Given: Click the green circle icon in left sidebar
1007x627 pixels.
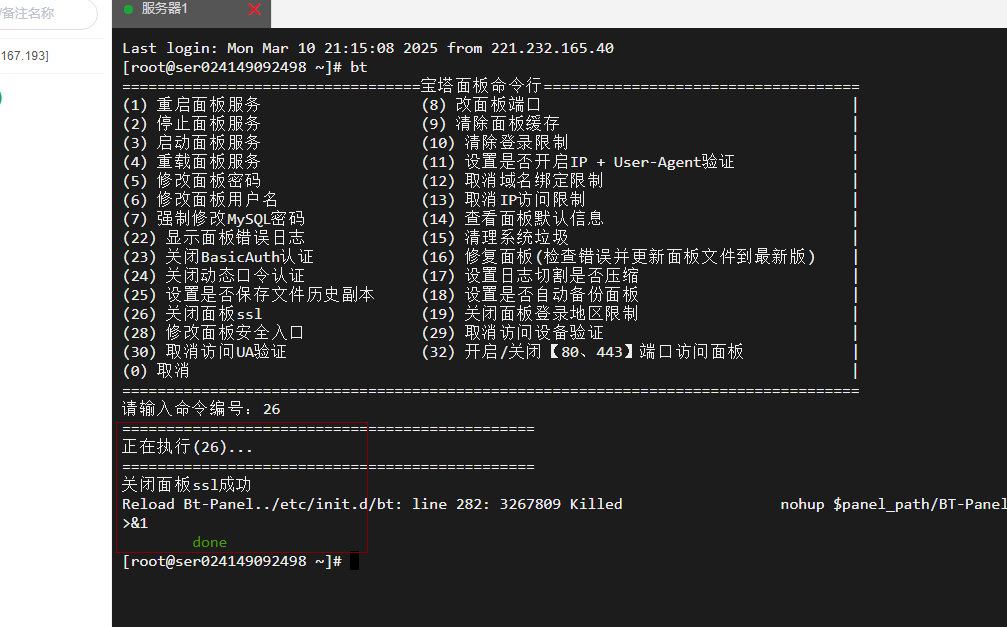Looking at the screenshot, I should (x=0, y=98).
